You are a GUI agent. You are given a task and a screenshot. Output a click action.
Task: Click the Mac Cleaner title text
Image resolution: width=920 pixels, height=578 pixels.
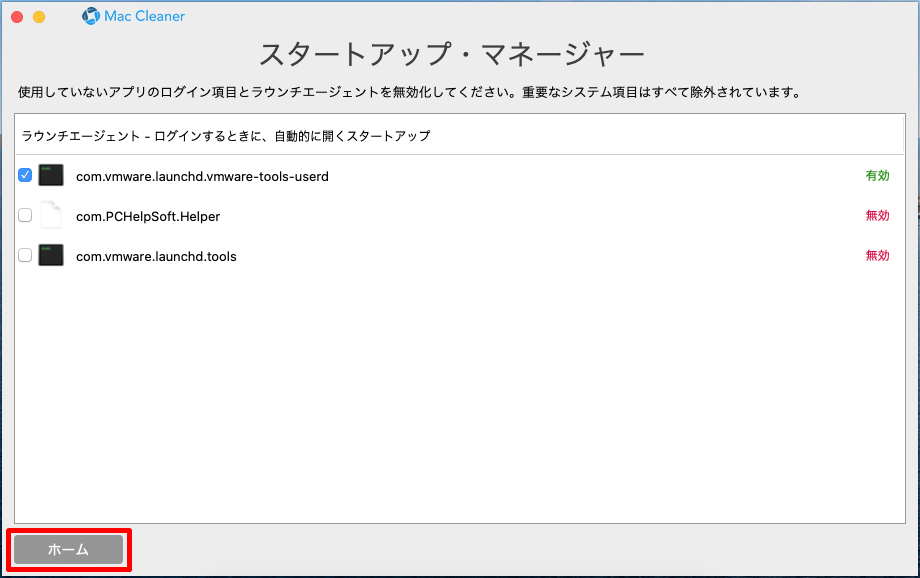point(144,16)
